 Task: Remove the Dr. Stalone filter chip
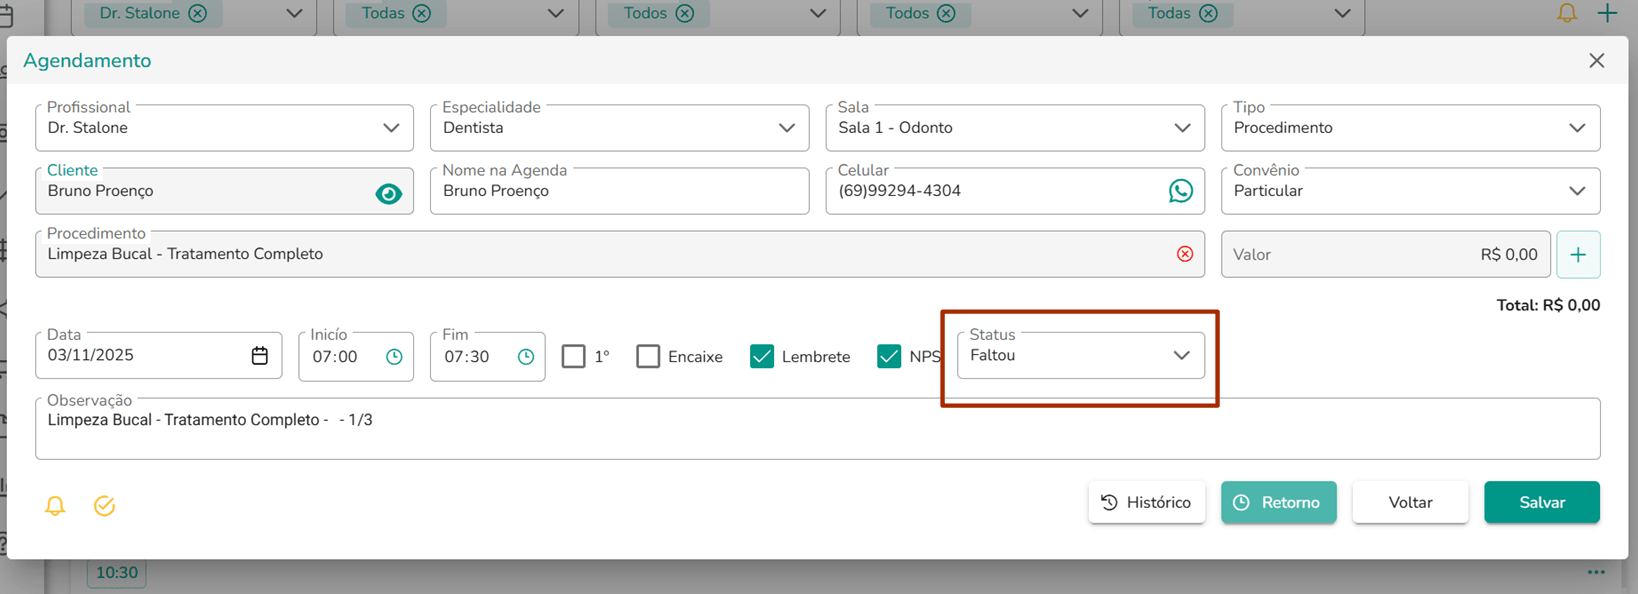[x=198, y=13]
